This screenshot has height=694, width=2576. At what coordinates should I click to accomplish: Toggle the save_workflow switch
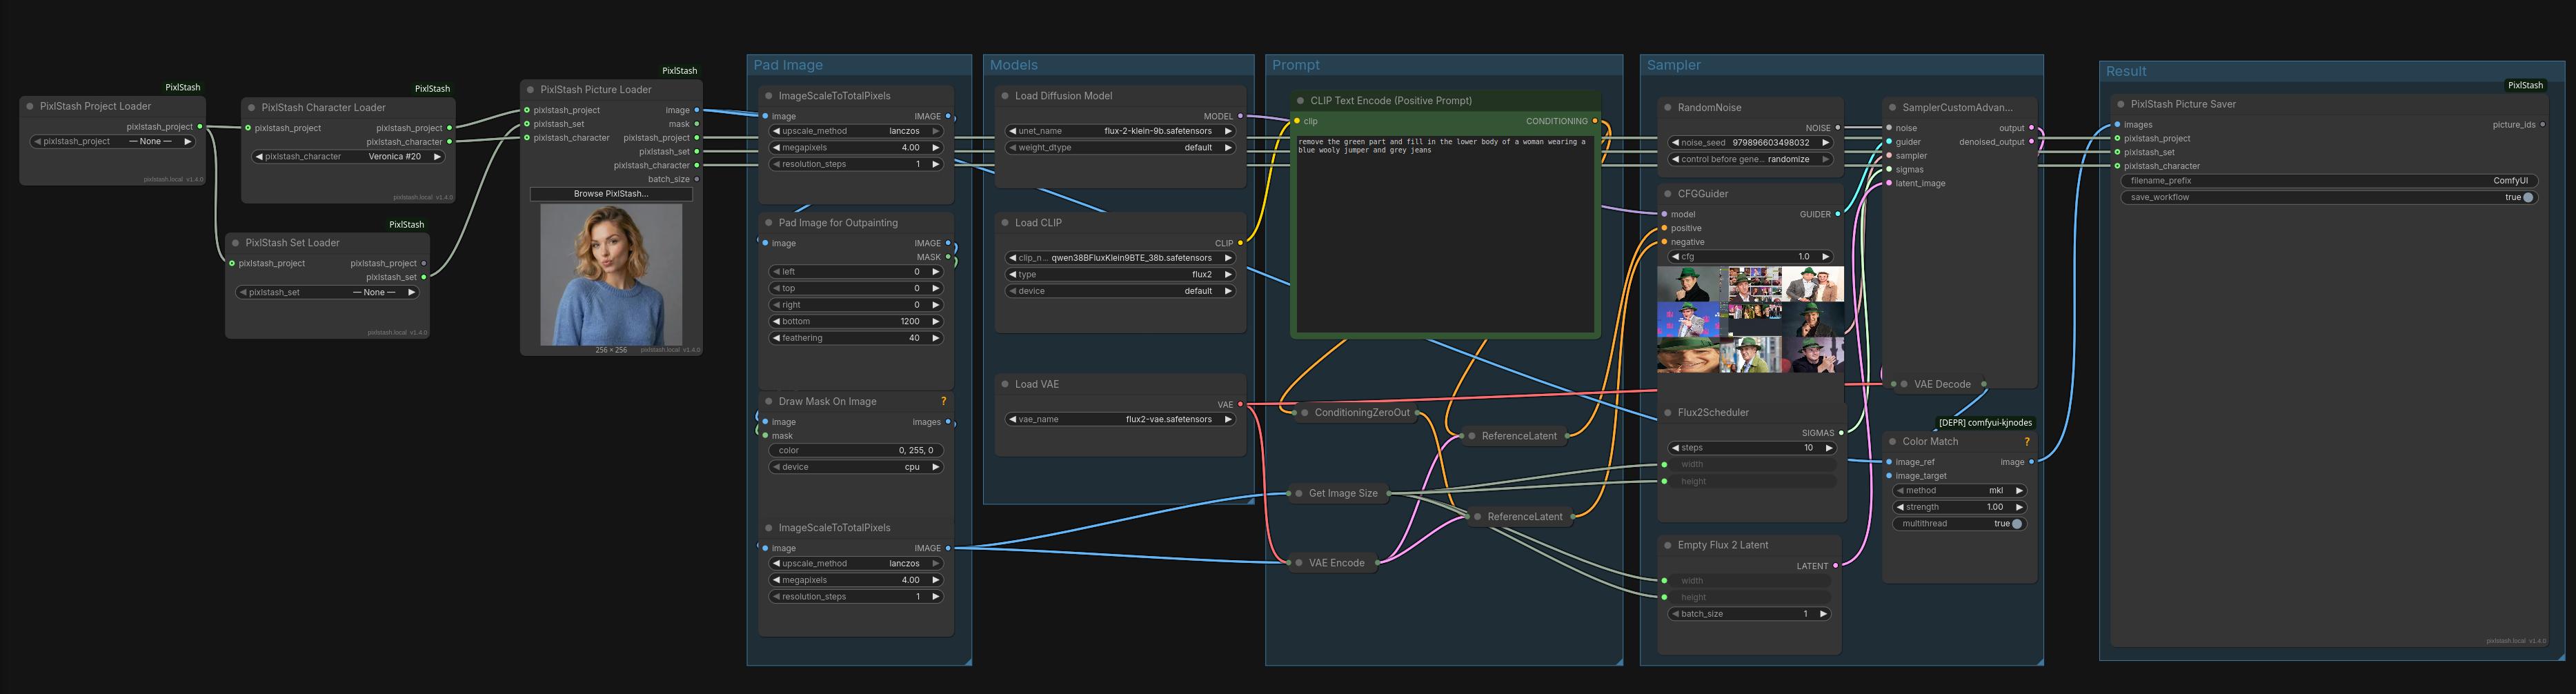[2528, 197]
